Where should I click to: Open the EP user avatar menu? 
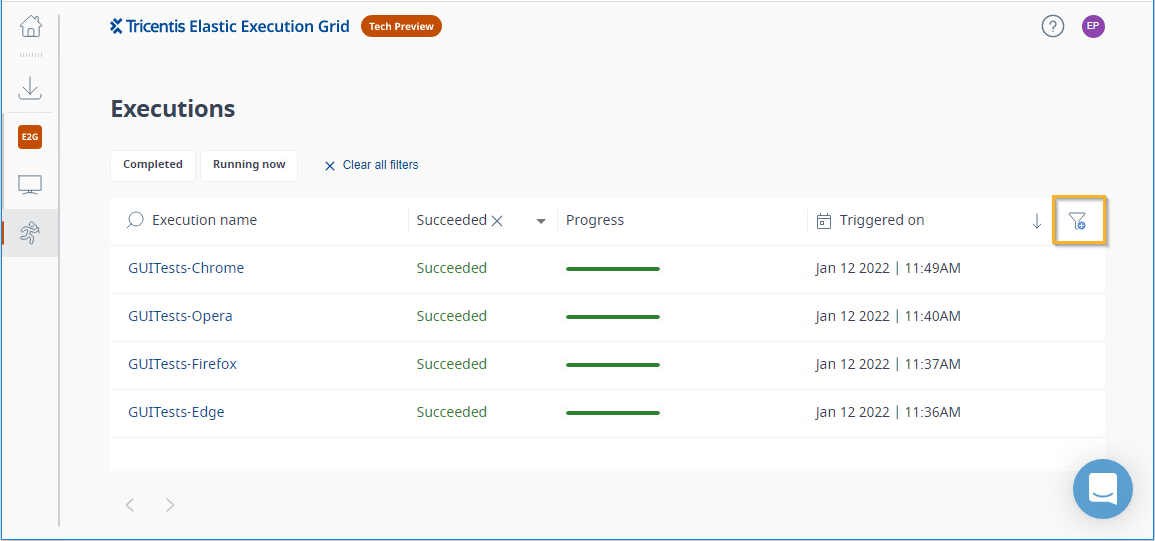pos(1093,27)
